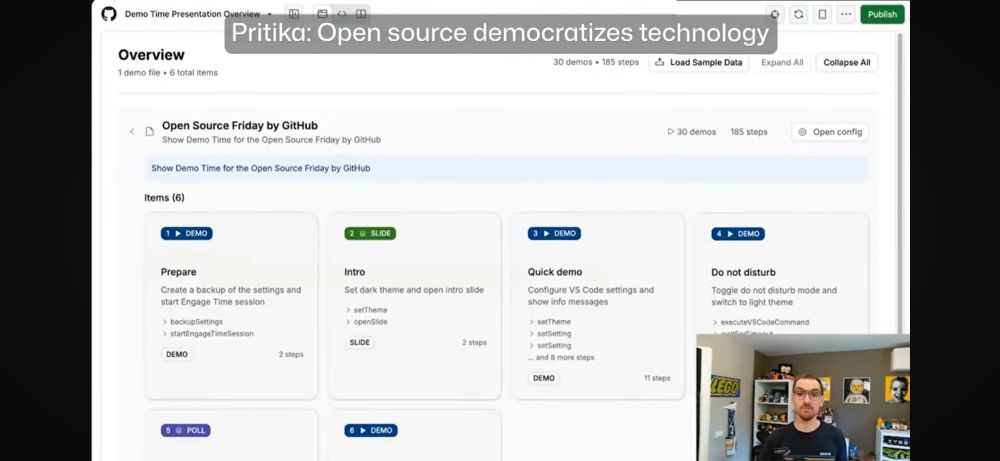
Task: Open the Intro card title
Action: 355,272
